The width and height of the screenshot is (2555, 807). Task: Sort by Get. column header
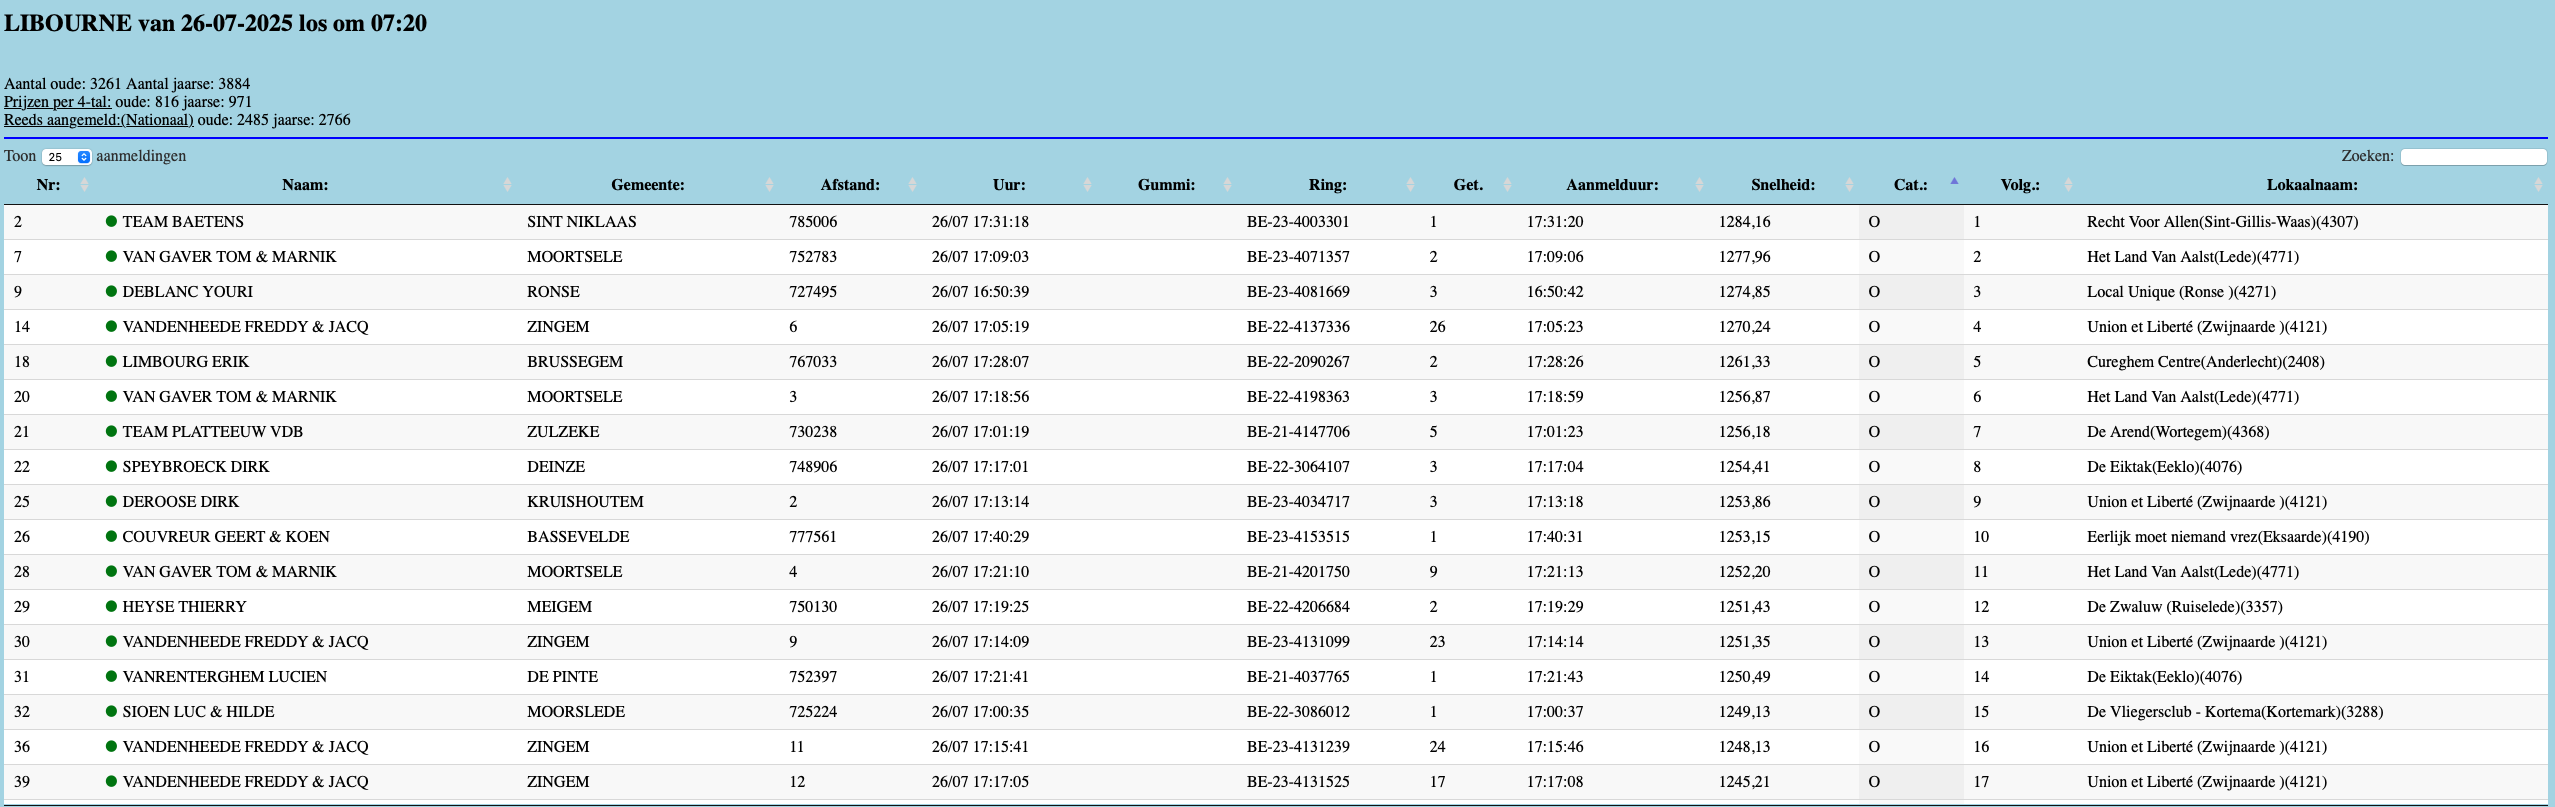[x=1467, y=185]
